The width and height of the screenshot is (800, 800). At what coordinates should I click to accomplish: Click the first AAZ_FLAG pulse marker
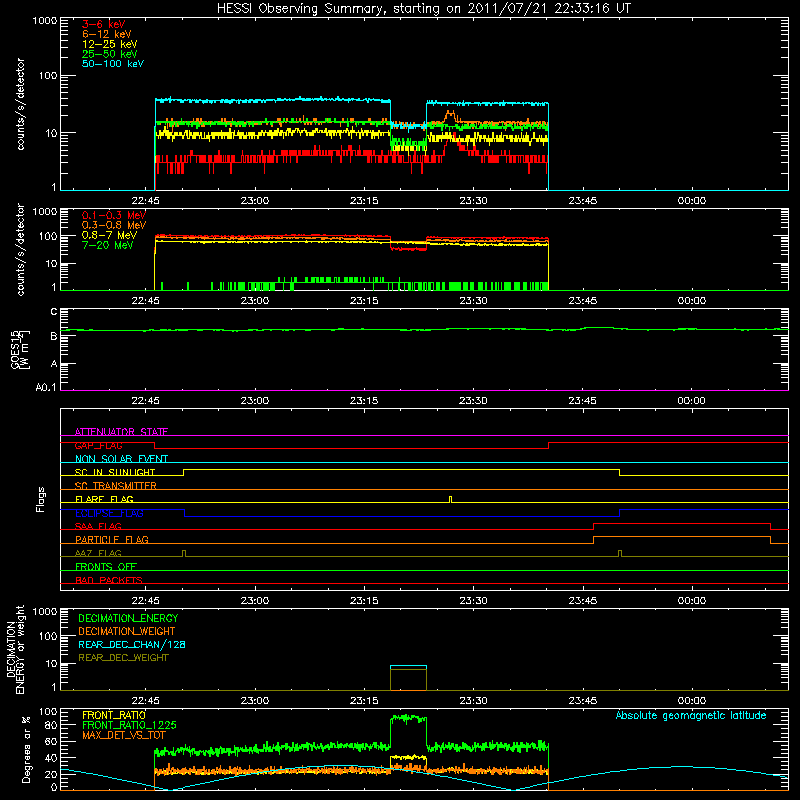(184, 553)
